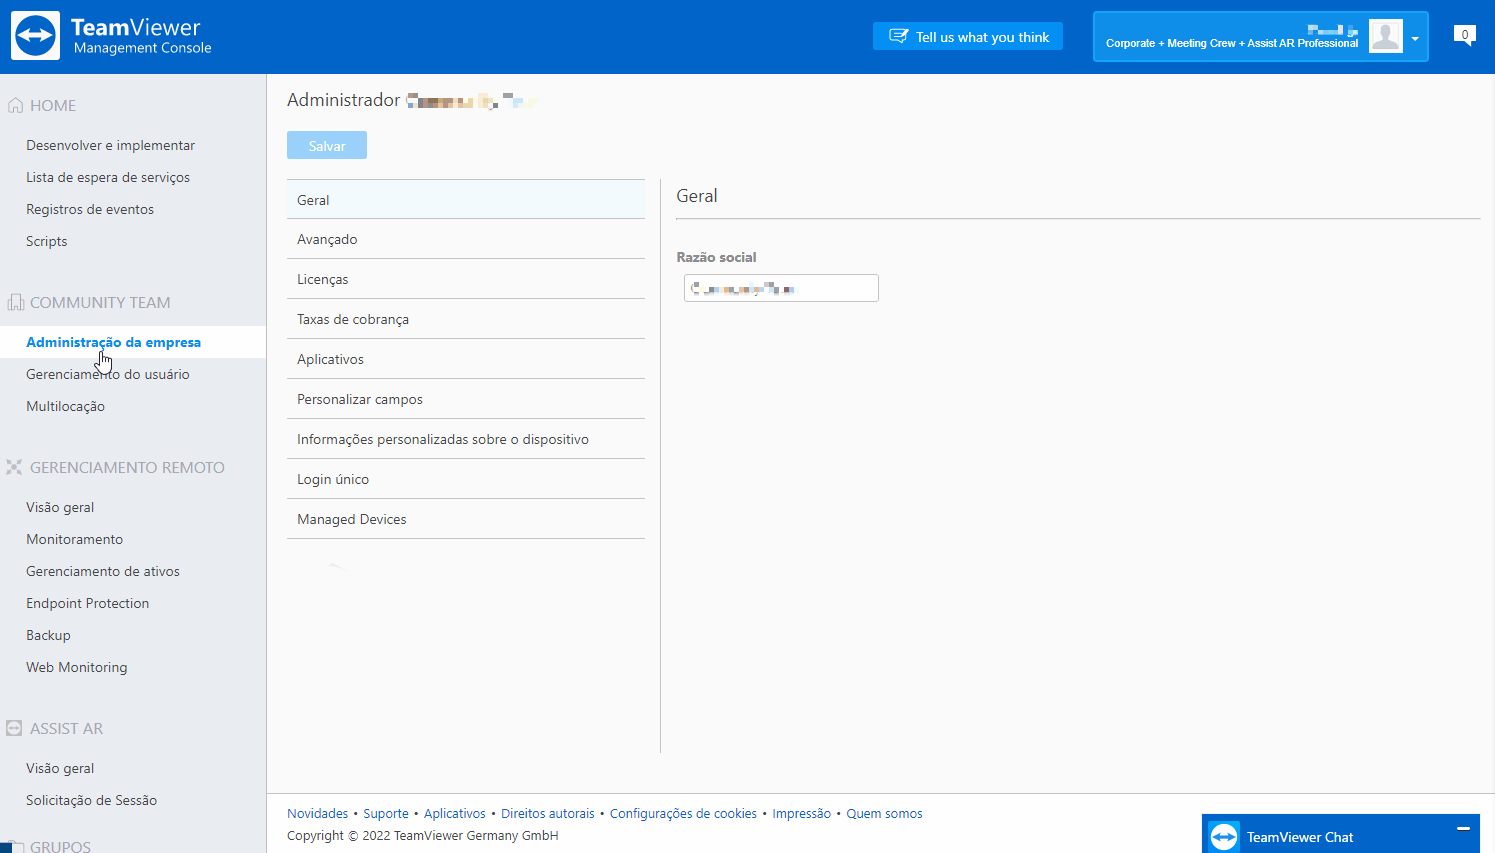Open Informações personalizadas sobre o dispositivo
Image resolution: width=1495 pixels, height=853 pixels.
coord(466,439)
